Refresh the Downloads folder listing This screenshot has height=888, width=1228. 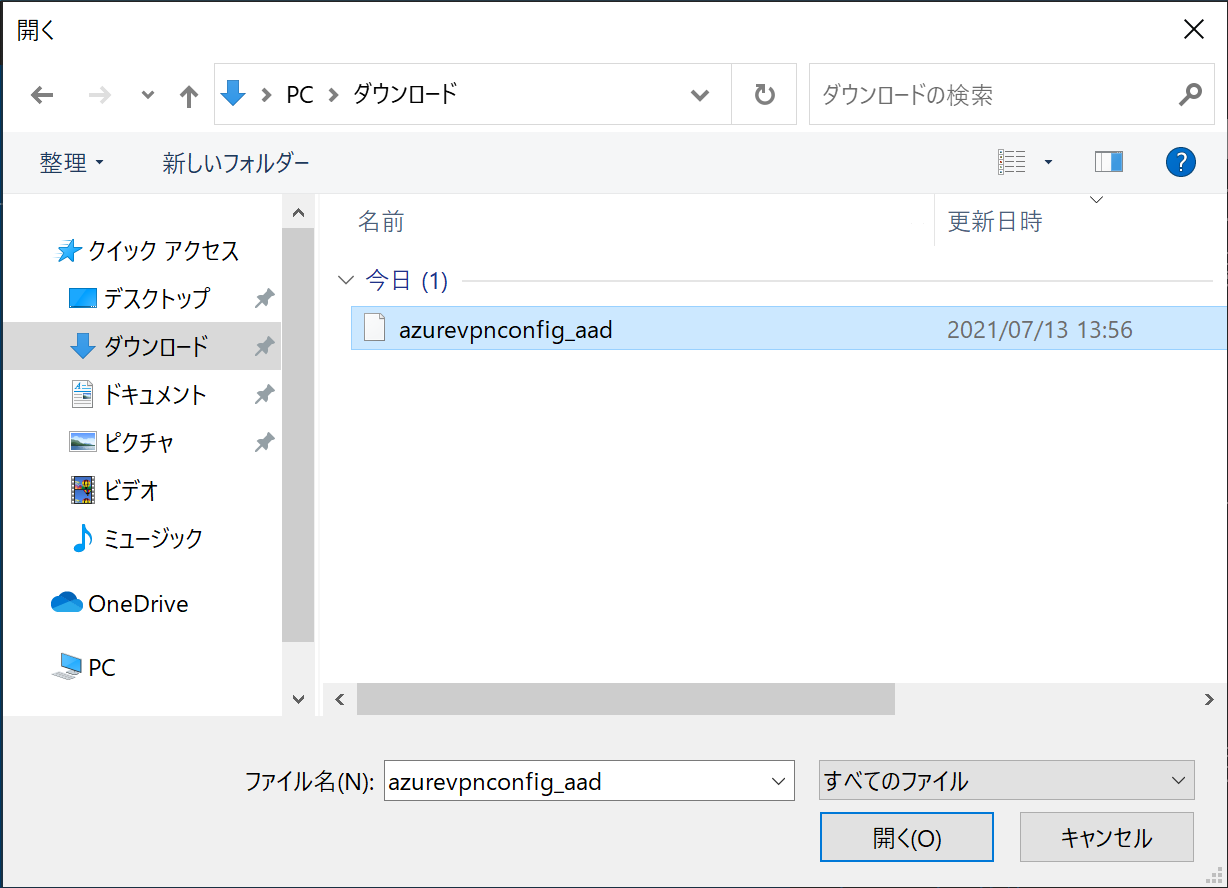[764, 95]
